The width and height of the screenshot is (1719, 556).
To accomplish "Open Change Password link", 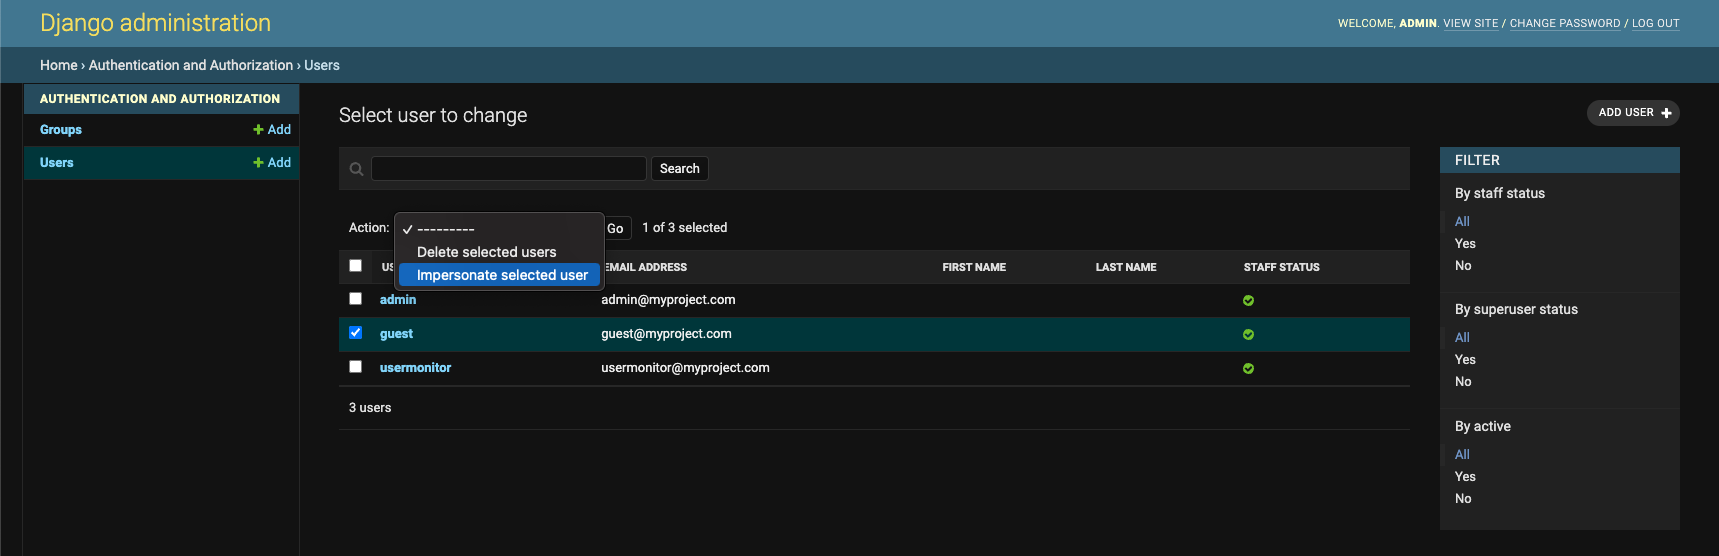I will coord(1565,23).
